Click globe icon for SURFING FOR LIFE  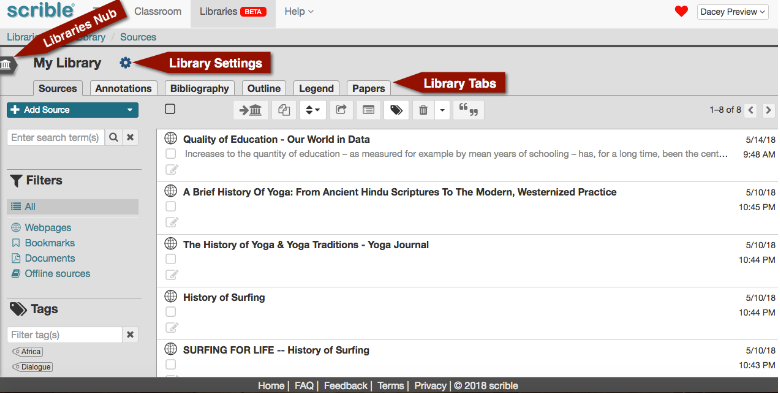tap(171, 349)
